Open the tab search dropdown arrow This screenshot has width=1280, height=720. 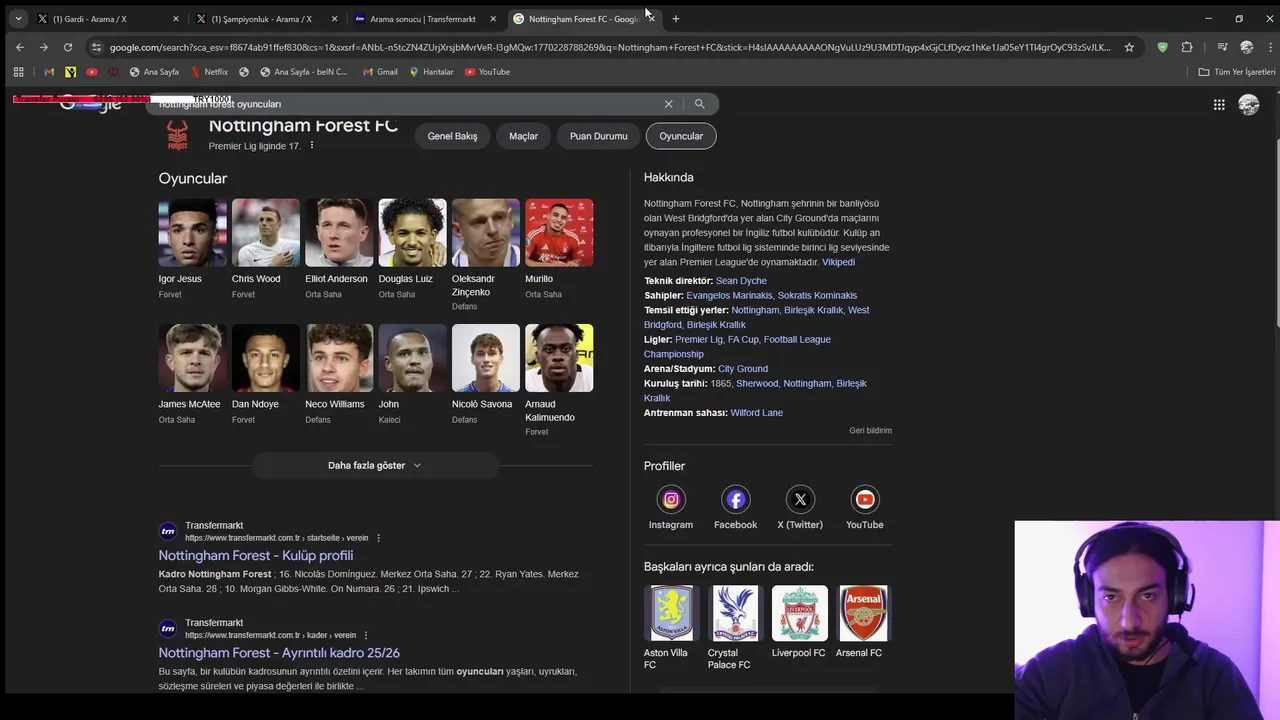click(18, 19)
